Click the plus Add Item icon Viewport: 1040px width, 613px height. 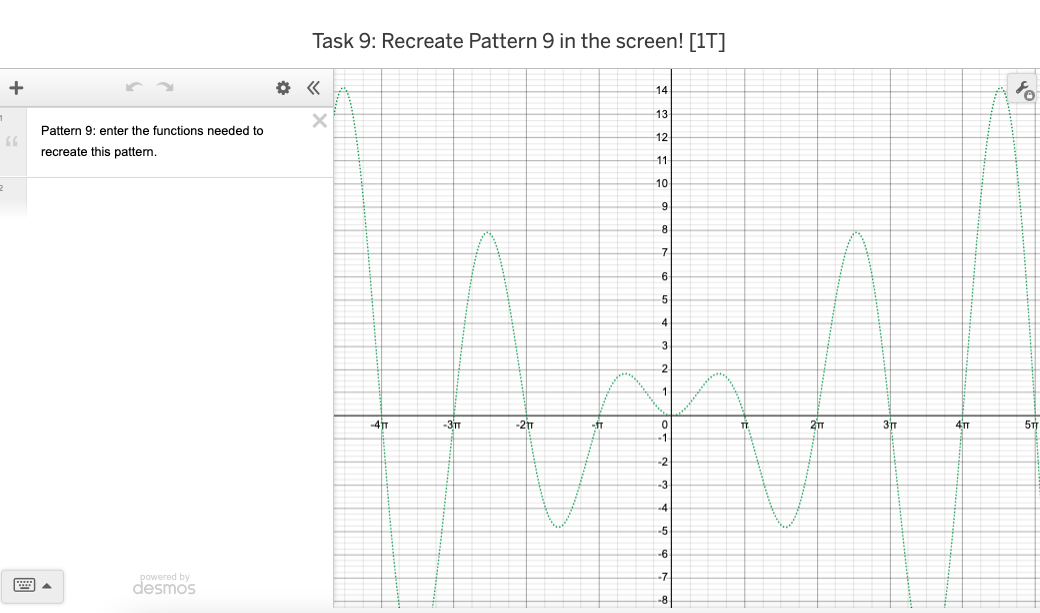(x=16, y=88)
